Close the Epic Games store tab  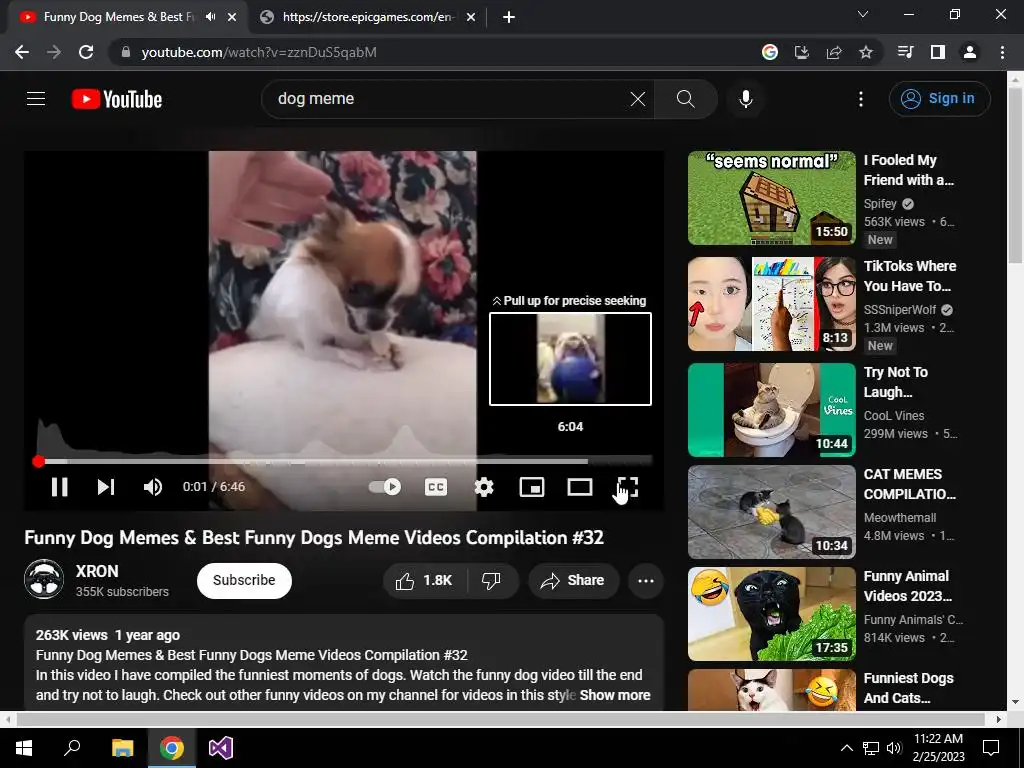click(x=471, y=18)
